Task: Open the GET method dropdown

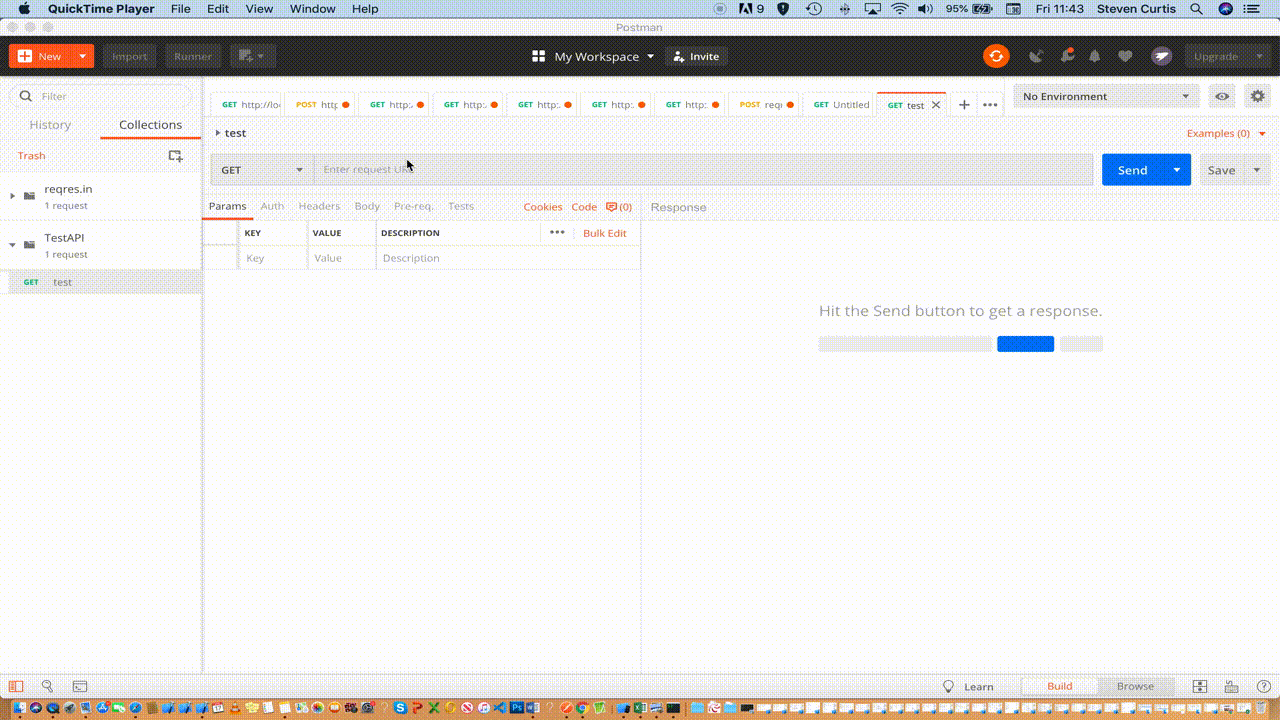Action: point(262,170)
